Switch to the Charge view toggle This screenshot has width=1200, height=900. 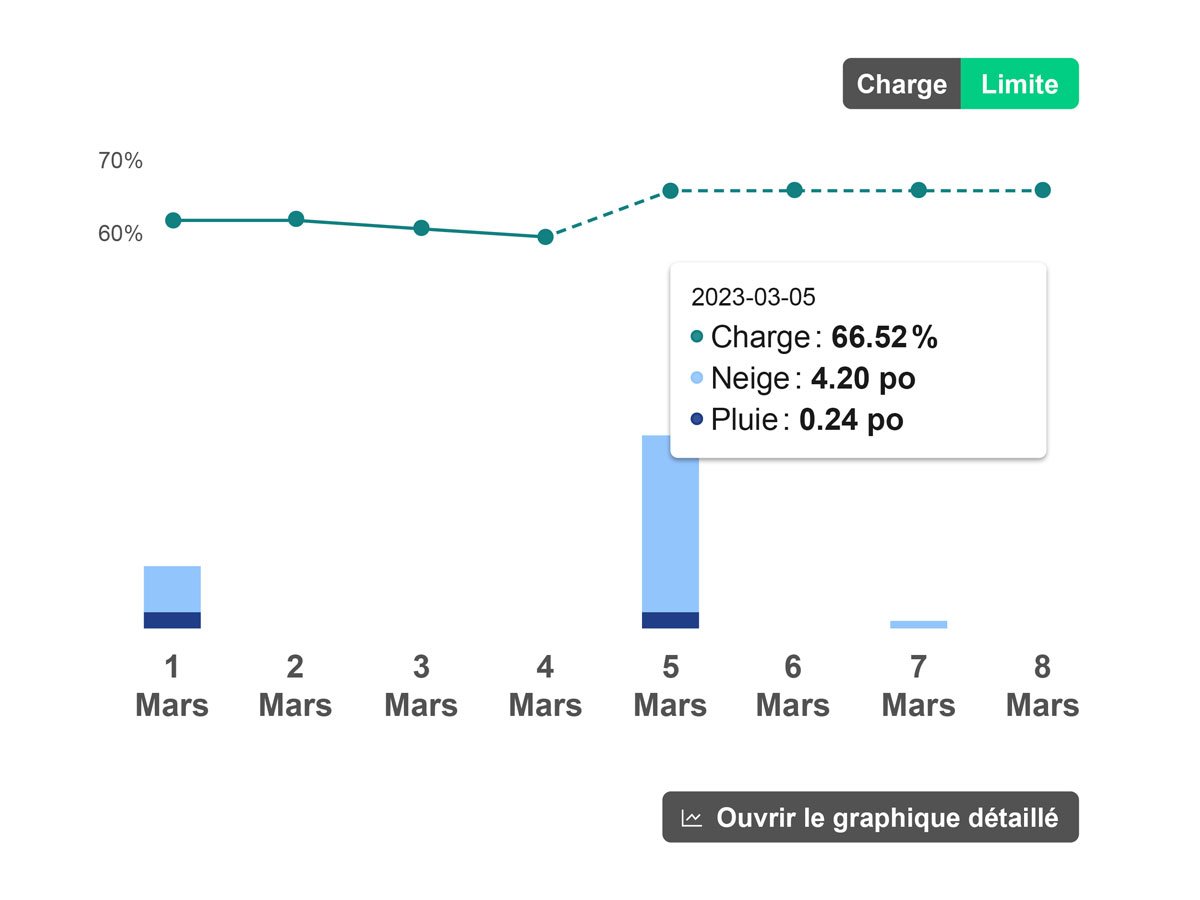point(901,84)
